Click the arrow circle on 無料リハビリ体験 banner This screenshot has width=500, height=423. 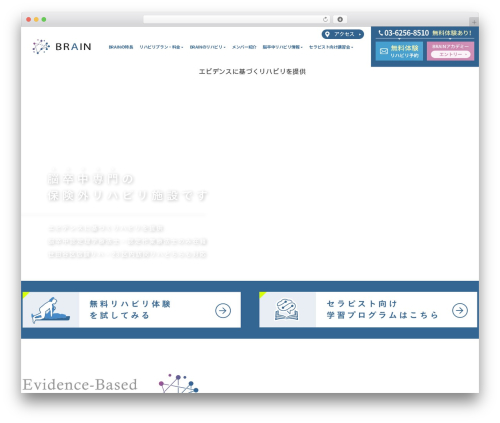(x=223, y=311)
